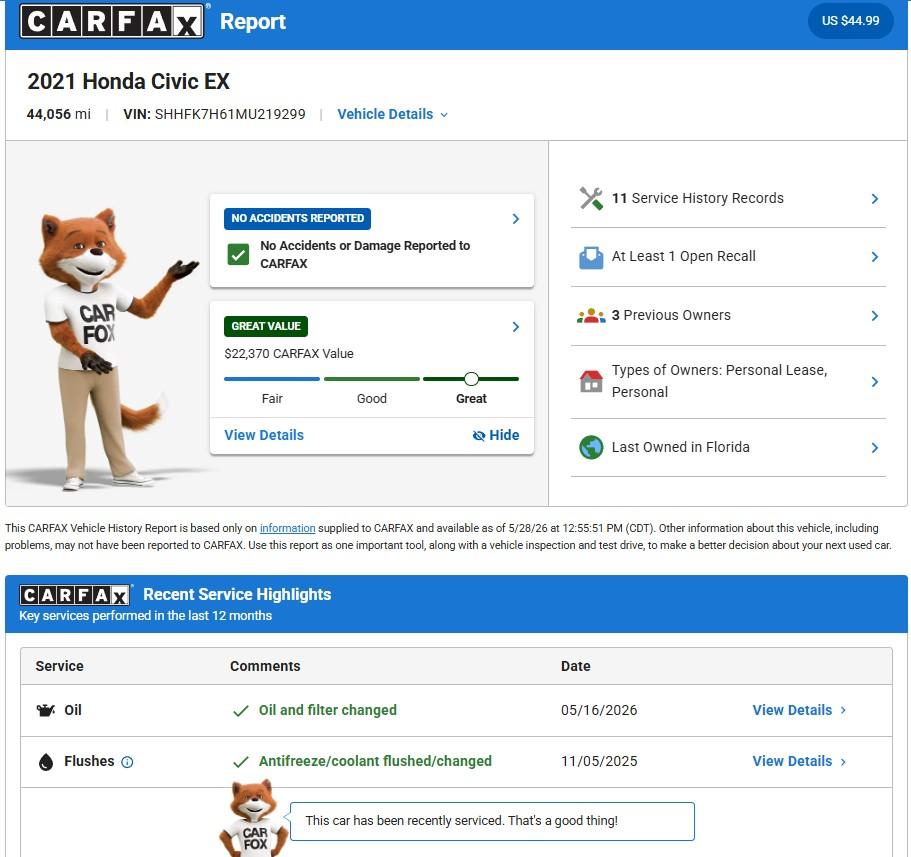The width and height of the screenshot is (911, 857).
Task: Click the 44,056 mi mileage text
Action: (x=59, y=114)
